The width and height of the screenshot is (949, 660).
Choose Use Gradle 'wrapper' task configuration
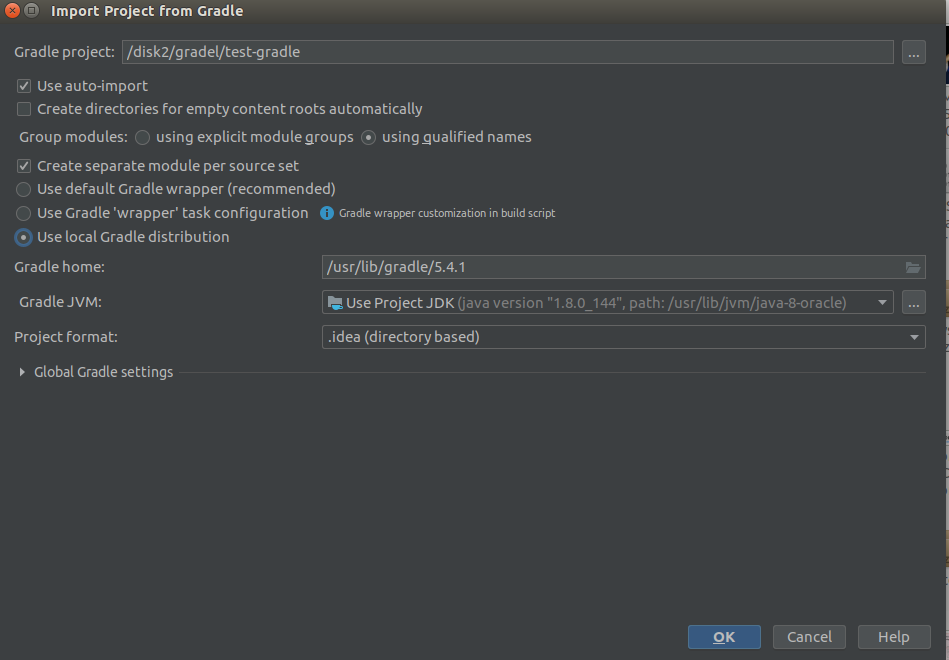[24, 213]
